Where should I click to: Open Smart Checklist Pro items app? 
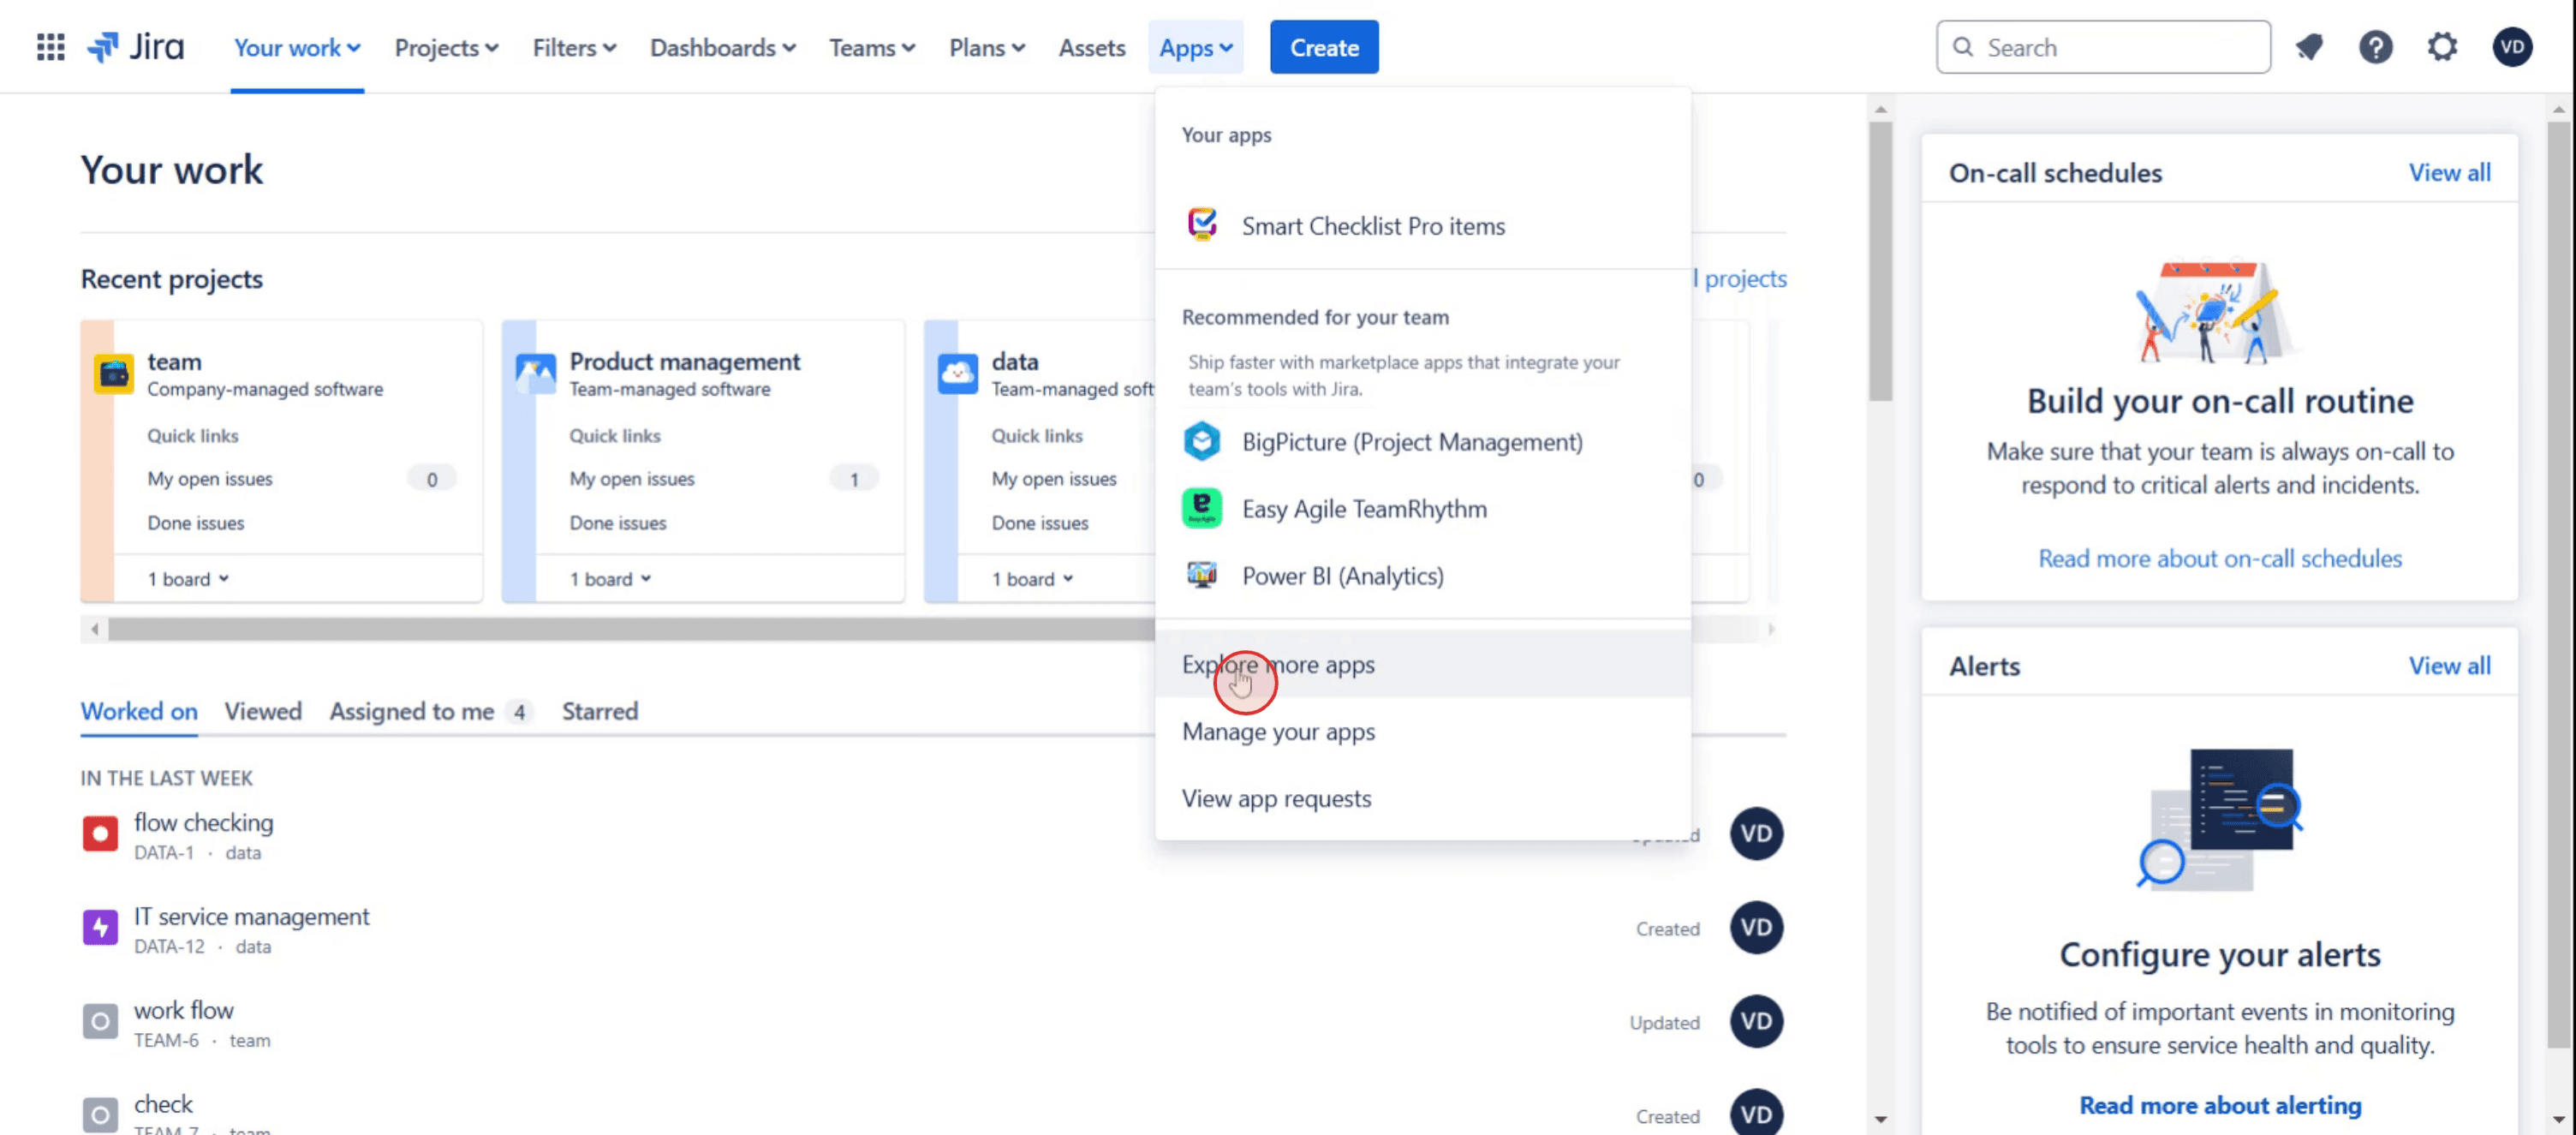(1372, 226)
